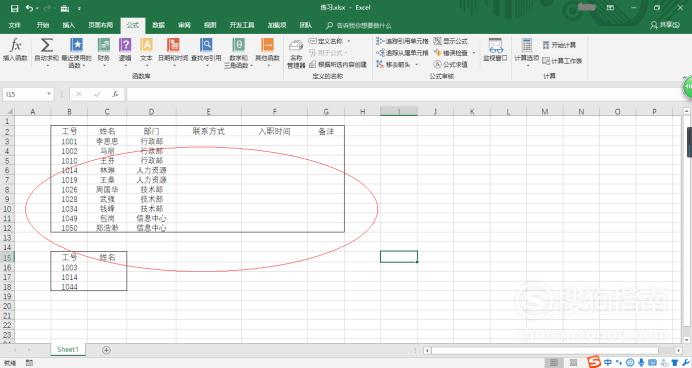Viewport: 692px width, 368px height.
Task: Click Trace Dependents (追踪从属单元格)
Action: (x=402, y=53)
